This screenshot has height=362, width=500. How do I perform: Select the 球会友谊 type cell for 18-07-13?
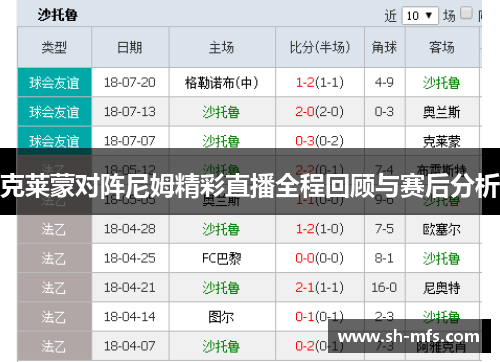pos(54,112)
